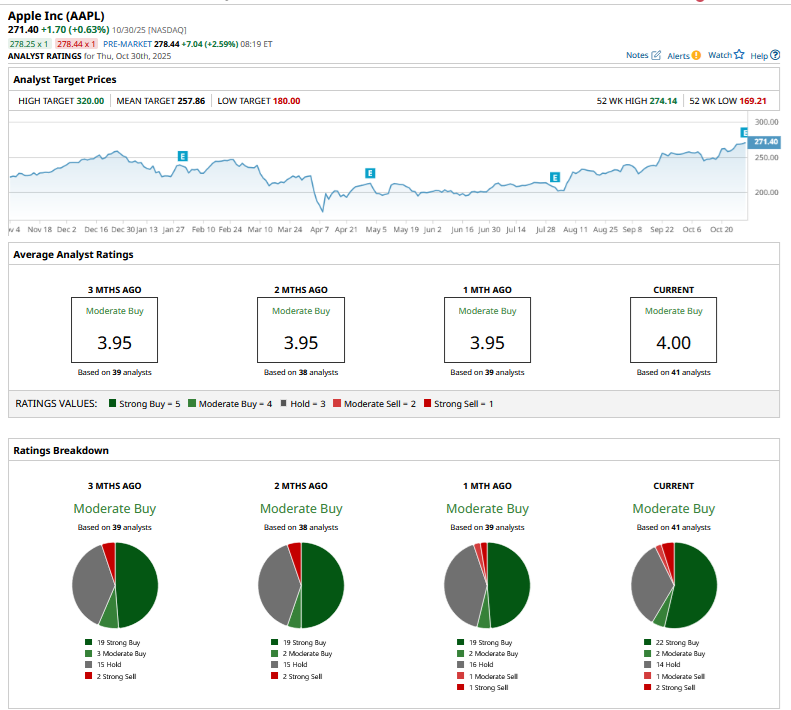This screenshot has height=710, width=791.
Task: Click the Notes pencil-edit icon
Action: pos(656,56)
